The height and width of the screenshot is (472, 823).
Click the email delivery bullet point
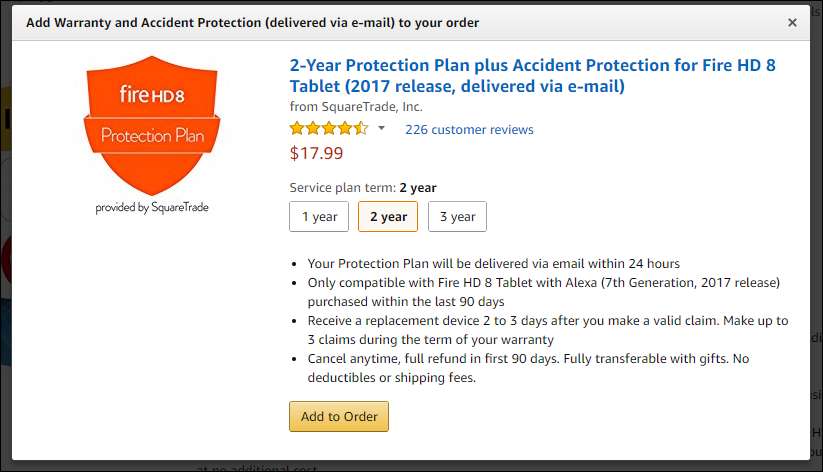(494, 264)
